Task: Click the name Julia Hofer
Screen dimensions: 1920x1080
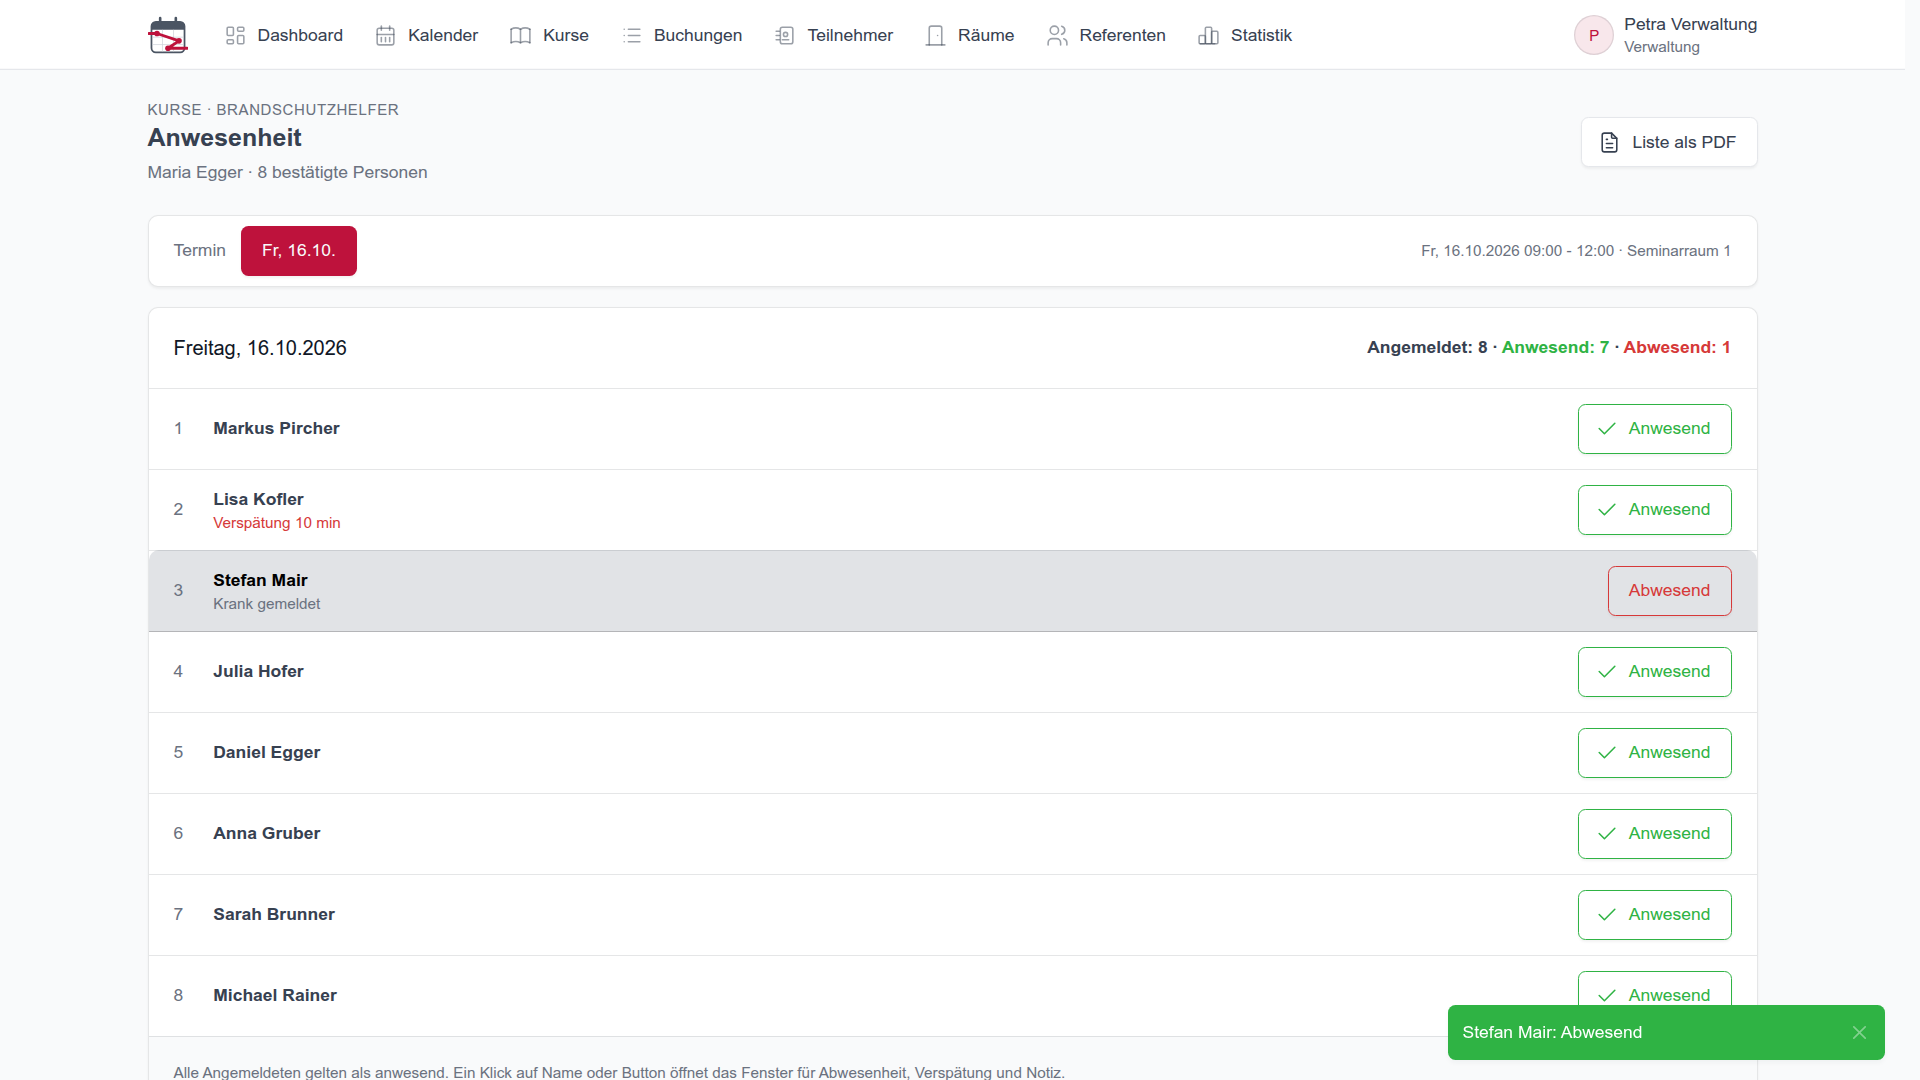Action: (x=258, y=671)
